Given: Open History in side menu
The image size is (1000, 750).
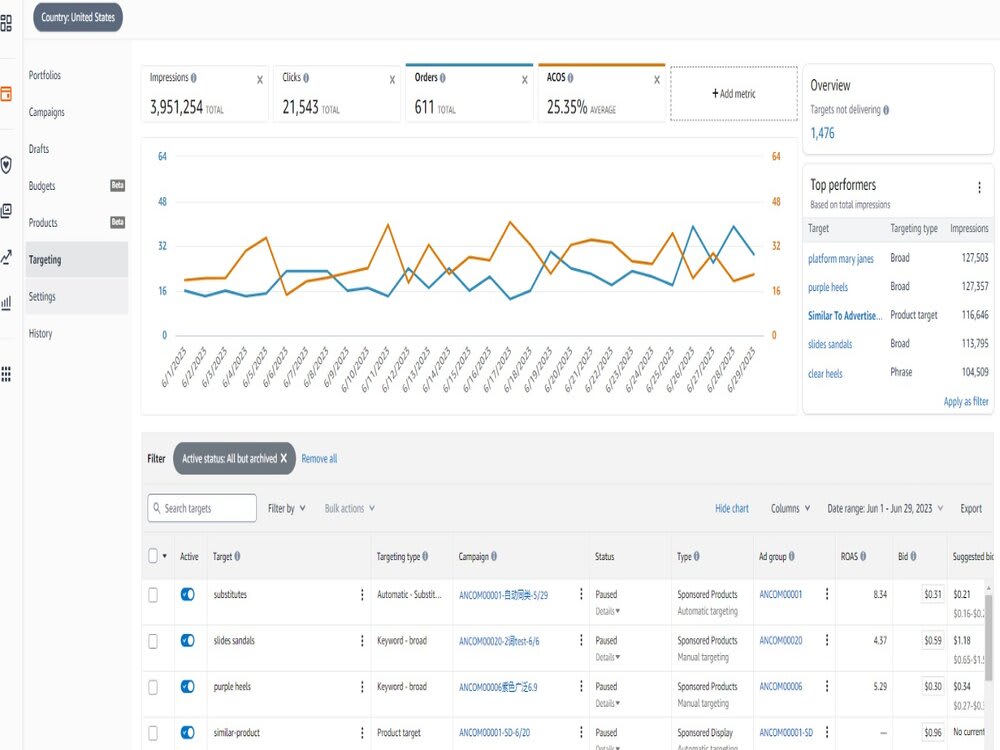Looking at the screenshot, I should [x=40, y=334].
